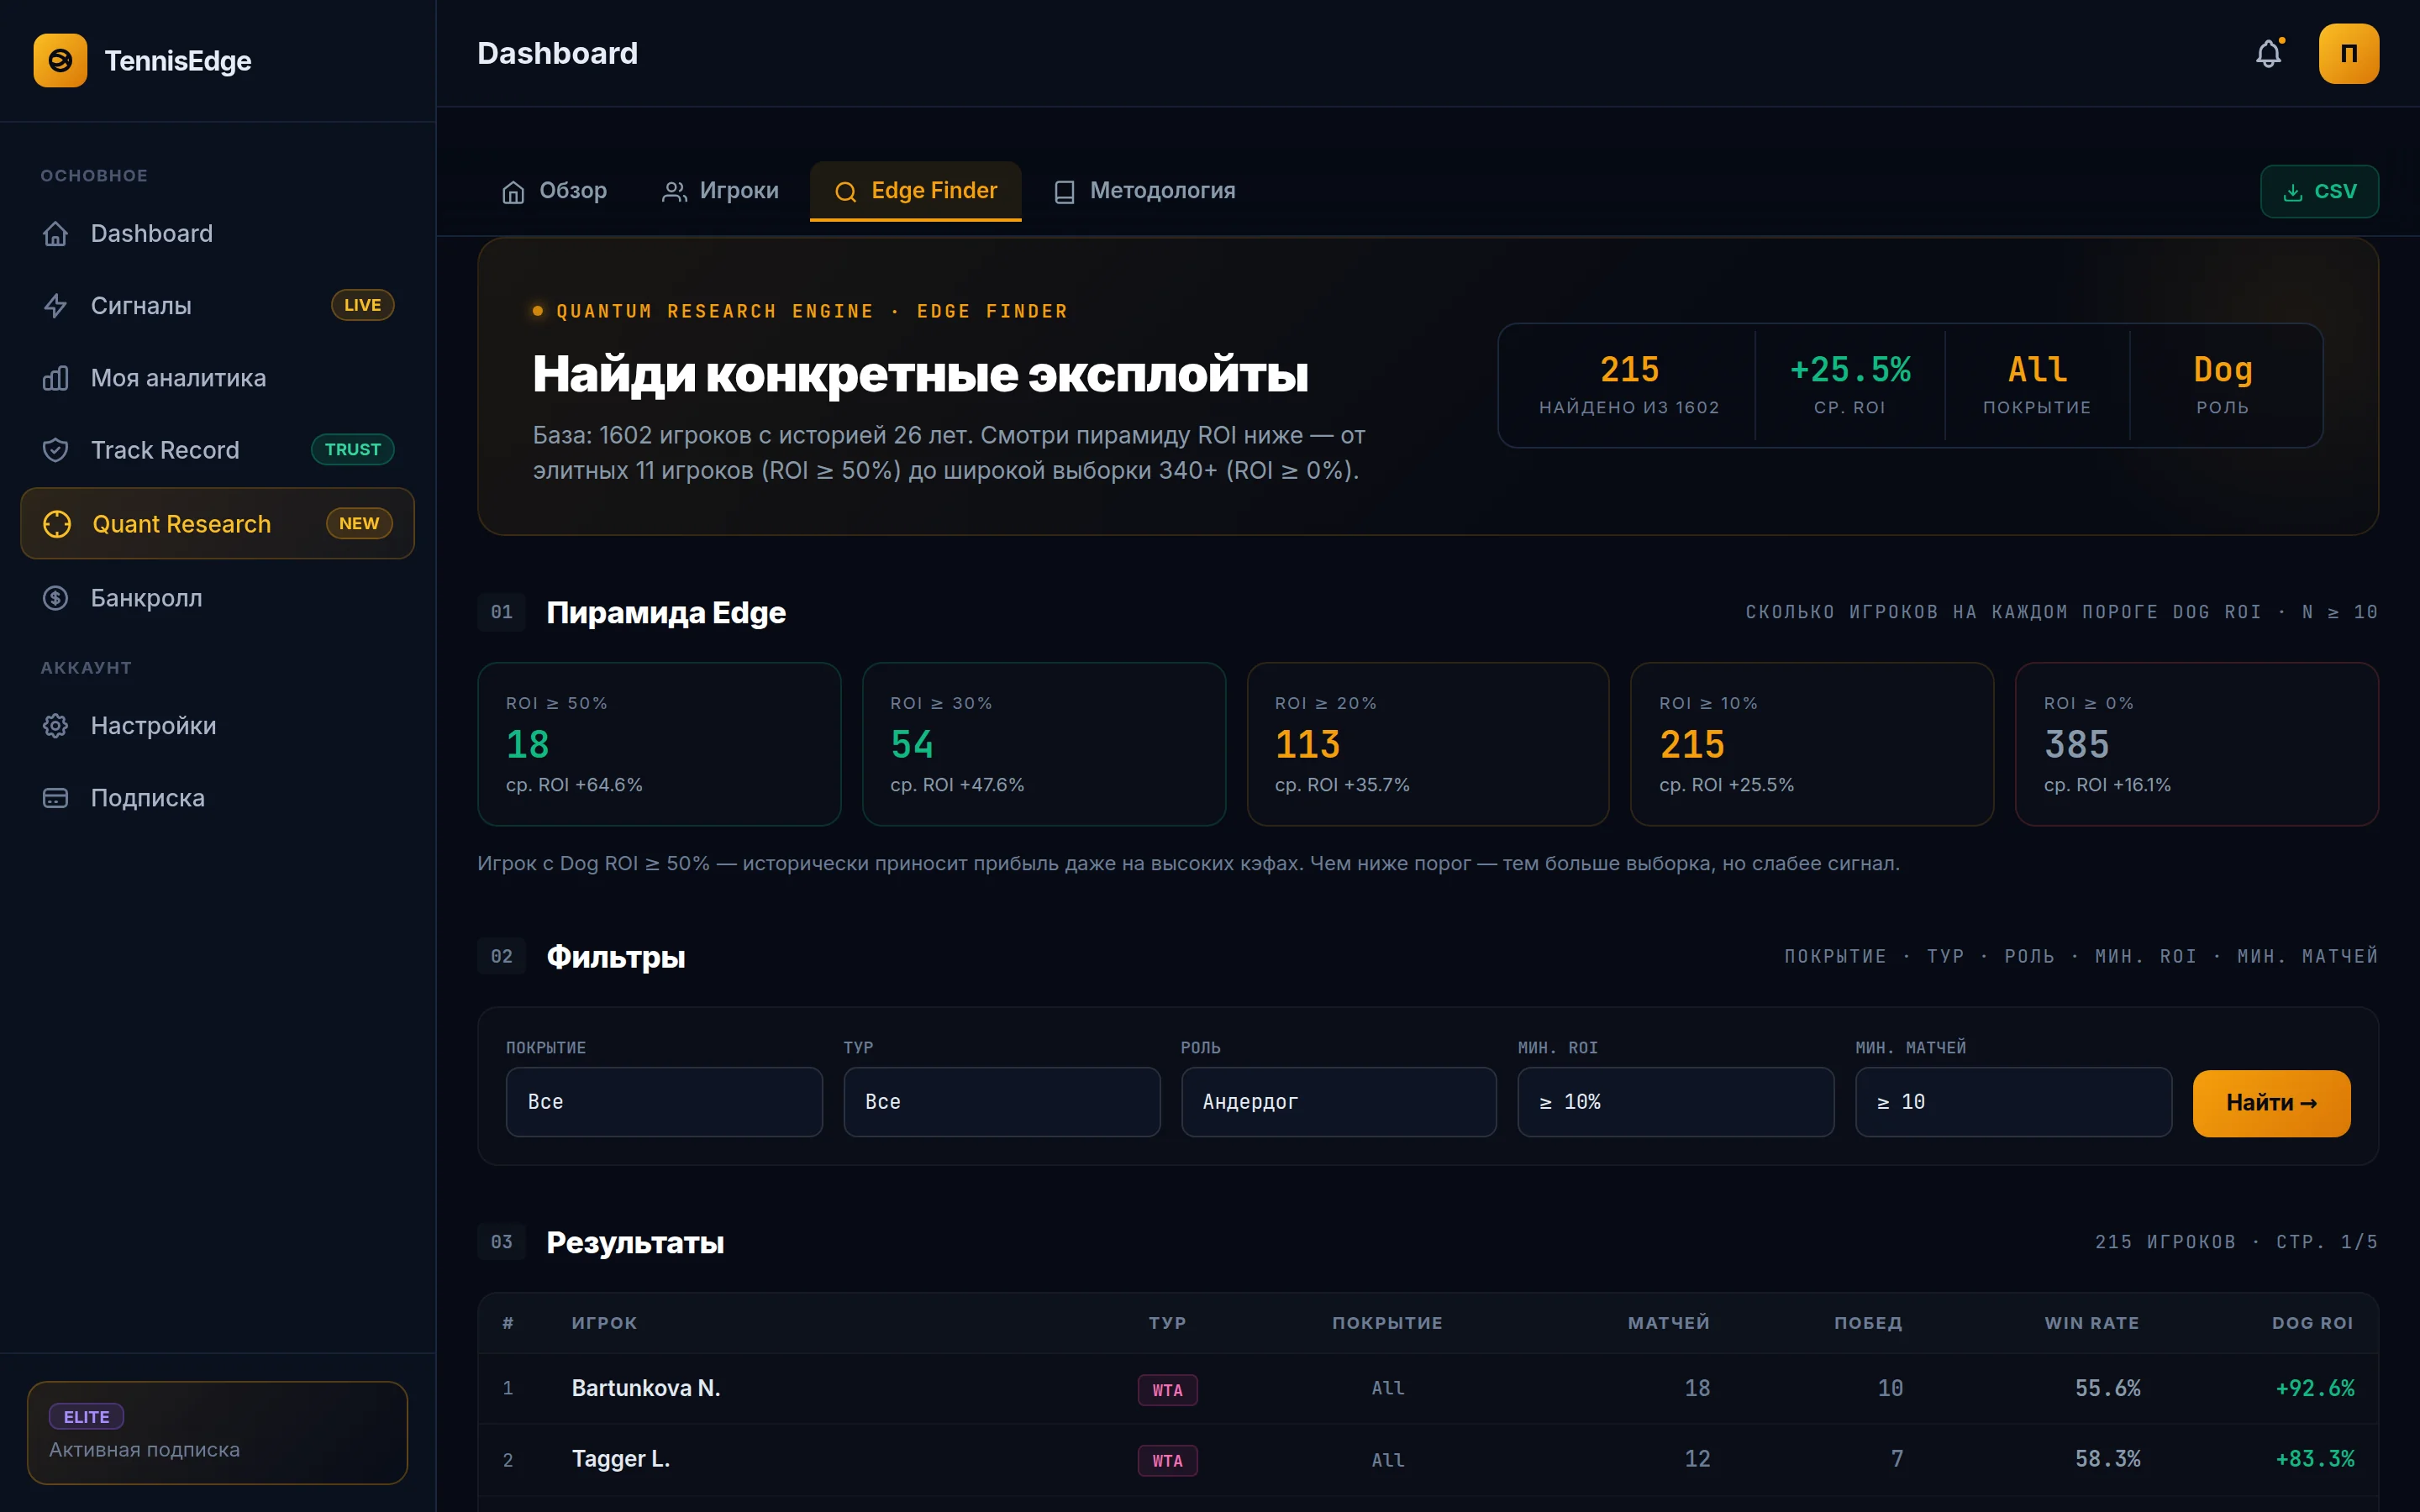Open the Мин. ROI dropdown
Image resolution: width=2420 pixels, height=1512 pixels.
point(1676,1102)
